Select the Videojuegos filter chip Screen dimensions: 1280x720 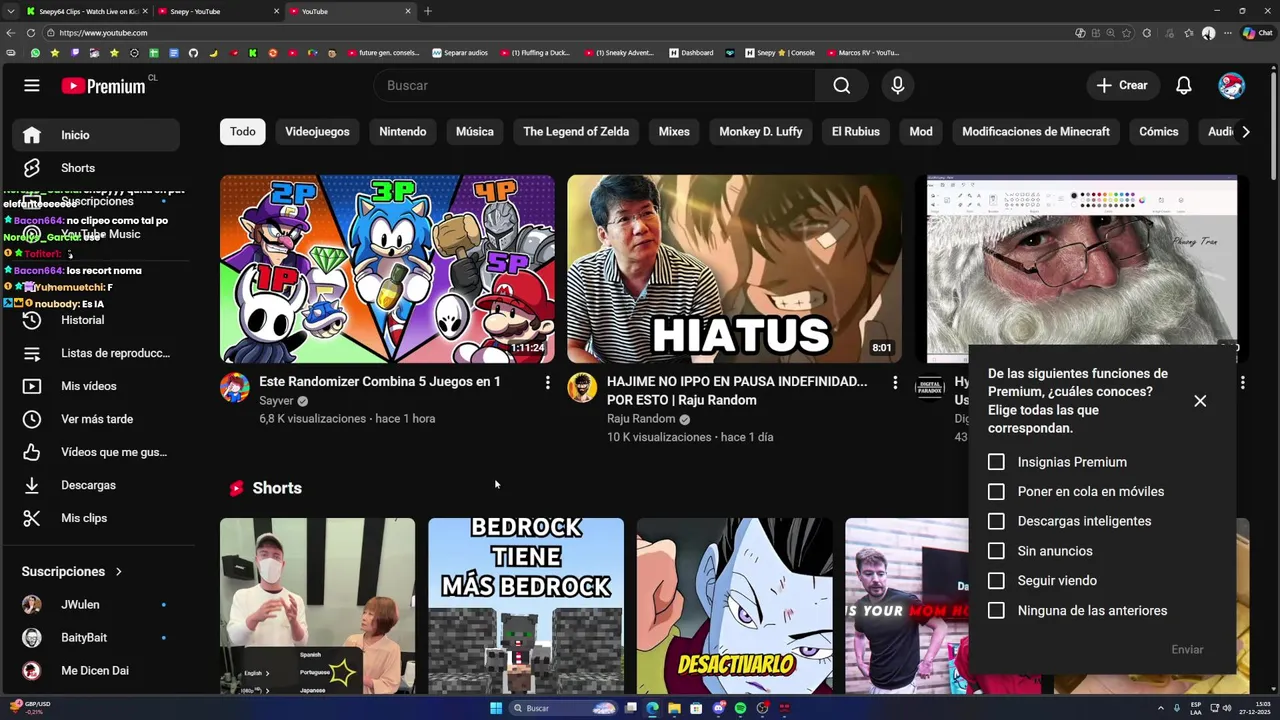click(x=317, y=132)
